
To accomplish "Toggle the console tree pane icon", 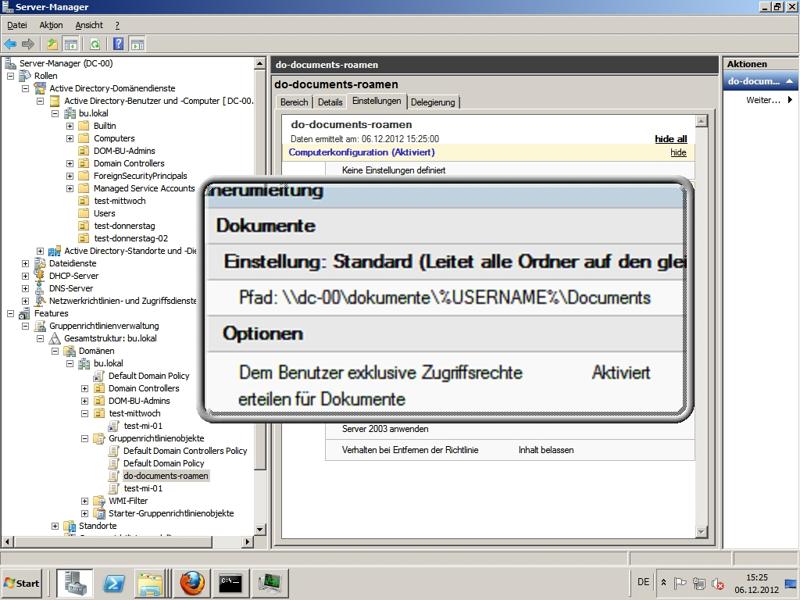I will pyautogui.click(x=71, y=44).
